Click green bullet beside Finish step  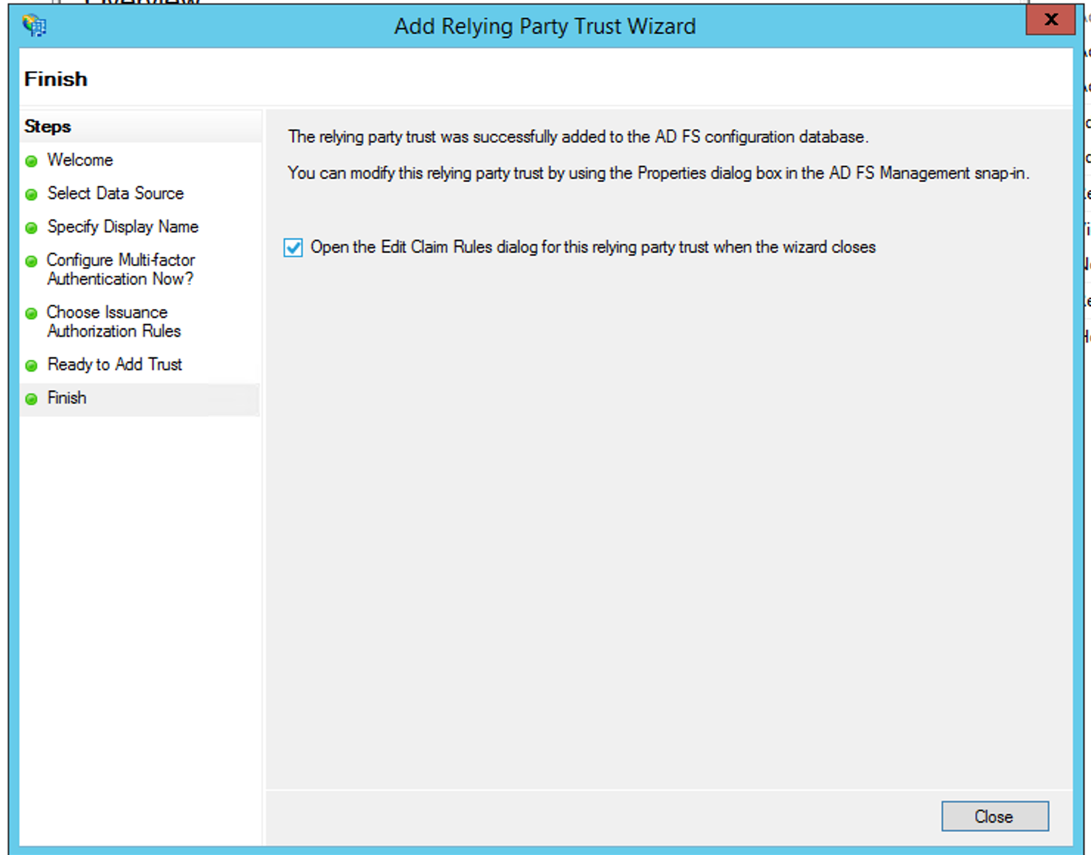[31, 399]
